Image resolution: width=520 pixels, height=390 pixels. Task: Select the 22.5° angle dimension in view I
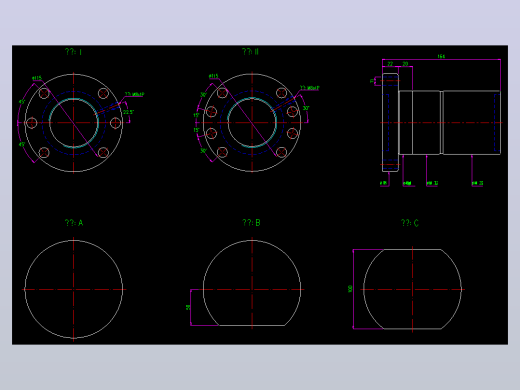128,112
